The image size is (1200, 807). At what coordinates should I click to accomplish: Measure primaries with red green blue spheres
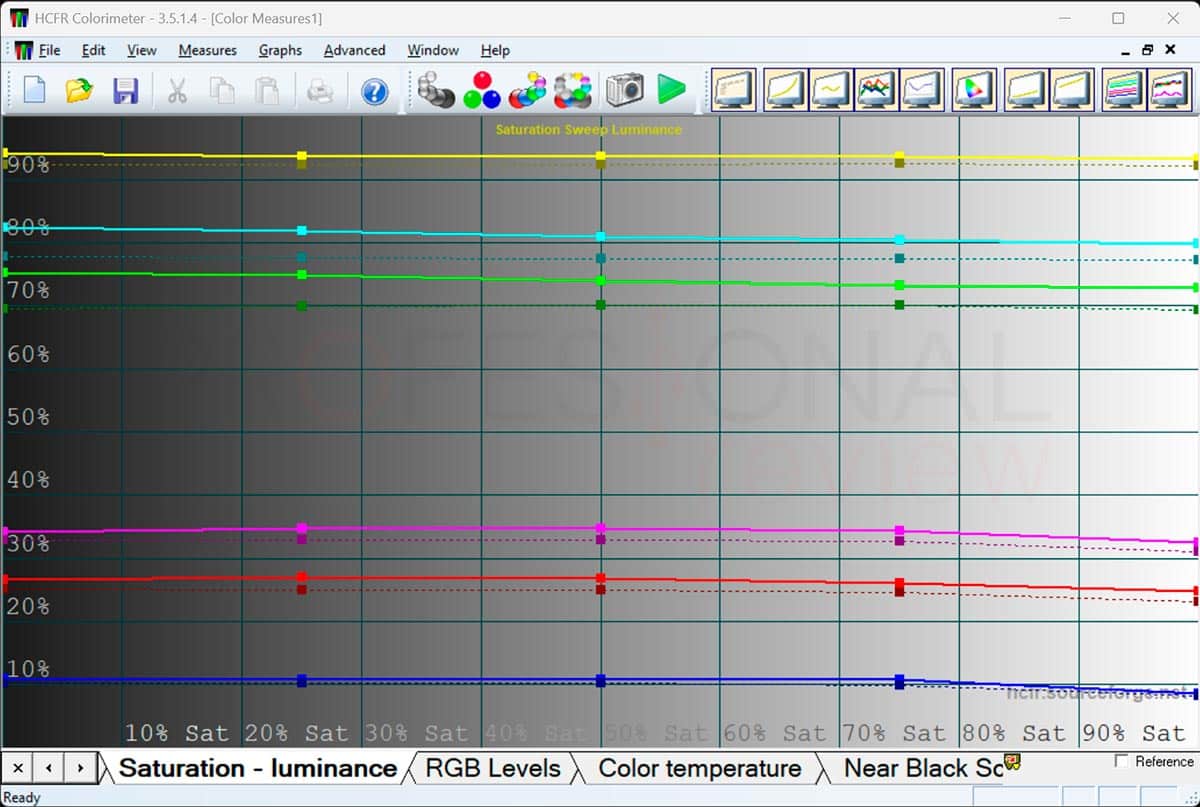(x=482, y=90)
